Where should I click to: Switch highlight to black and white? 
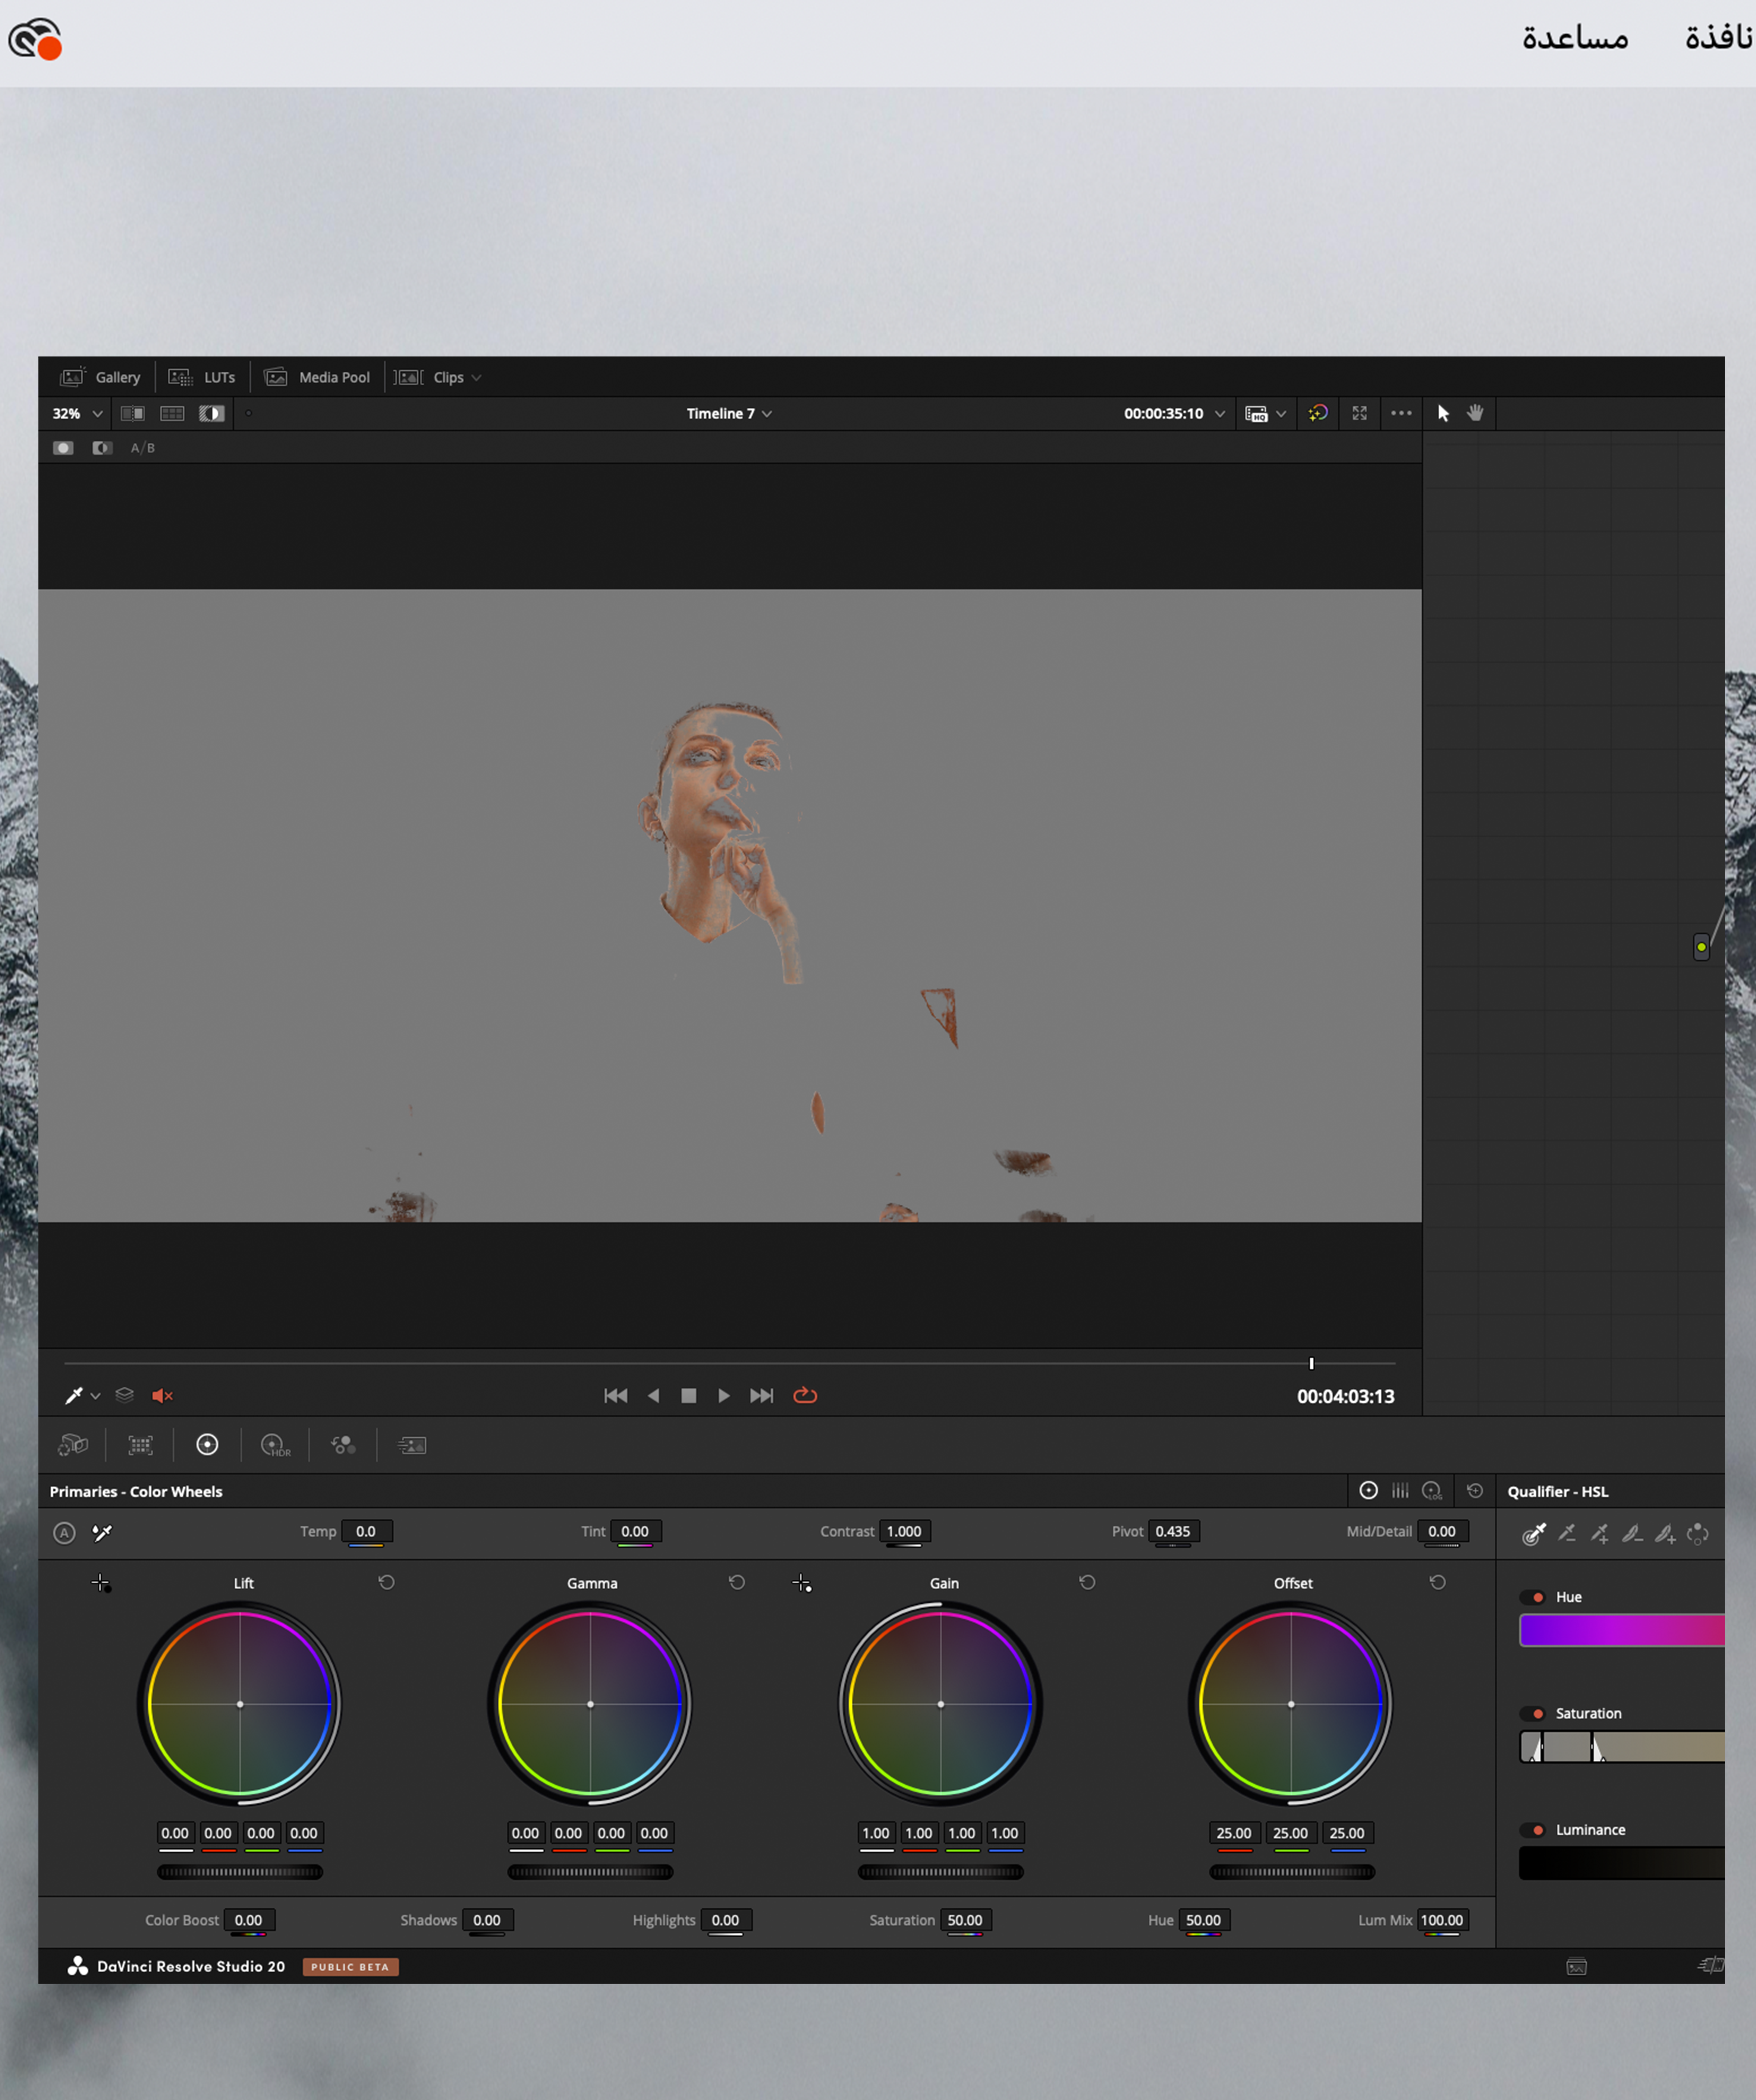102,448
